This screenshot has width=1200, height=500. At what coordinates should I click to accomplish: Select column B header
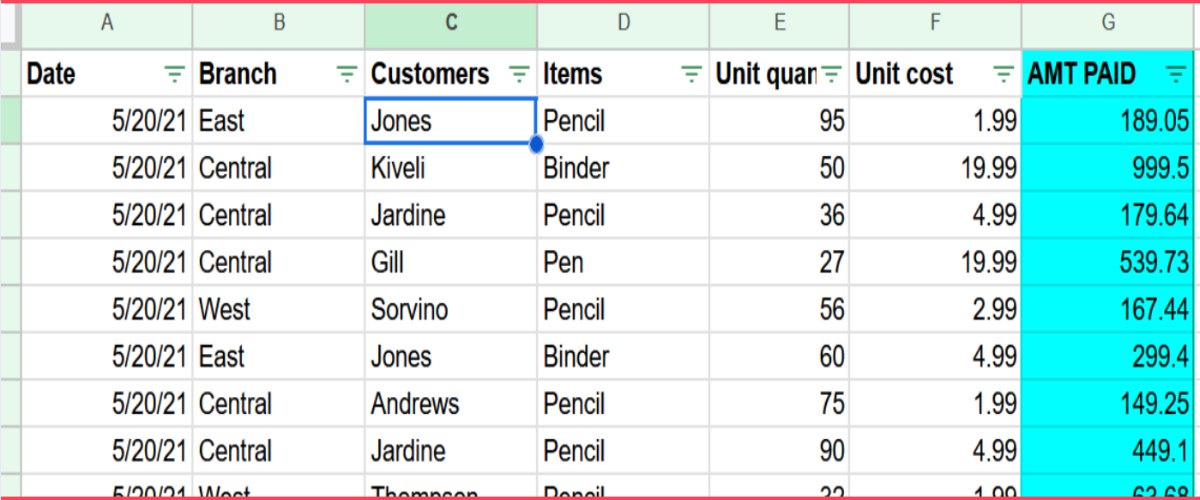[x=279, y=22]
